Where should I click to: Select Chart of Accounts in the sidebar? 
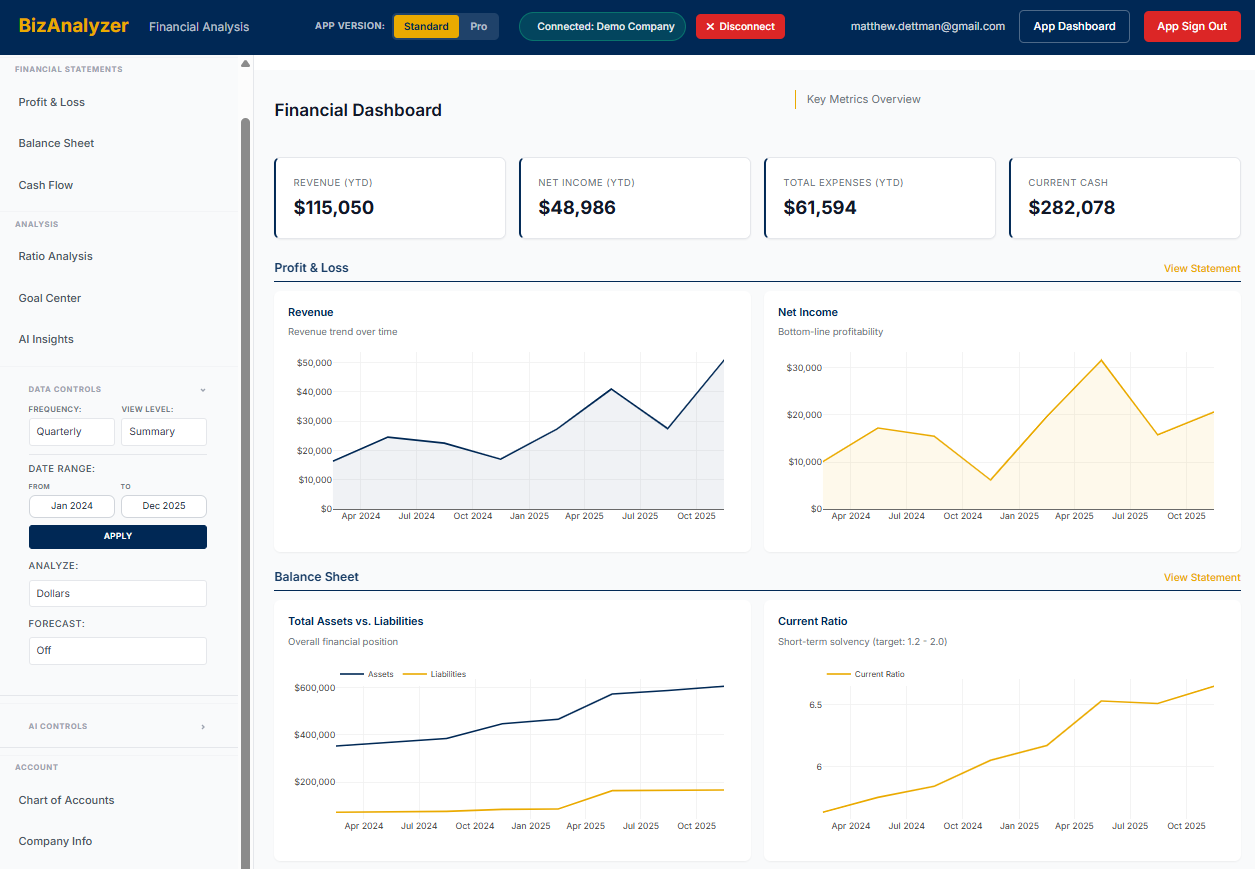(66, 800)
